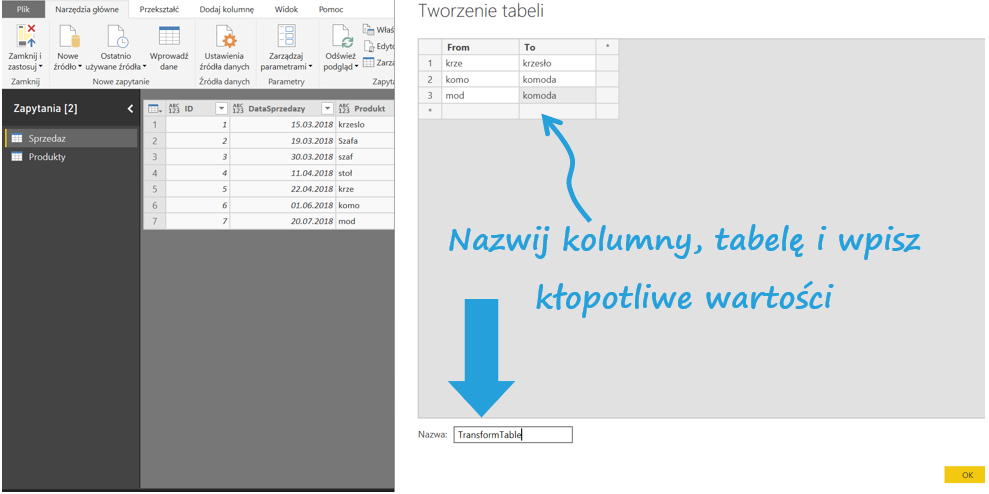Screen dimensions: 989x494
Task: Click the Nowe źródło icon
Action: click(x=68, y=37)
